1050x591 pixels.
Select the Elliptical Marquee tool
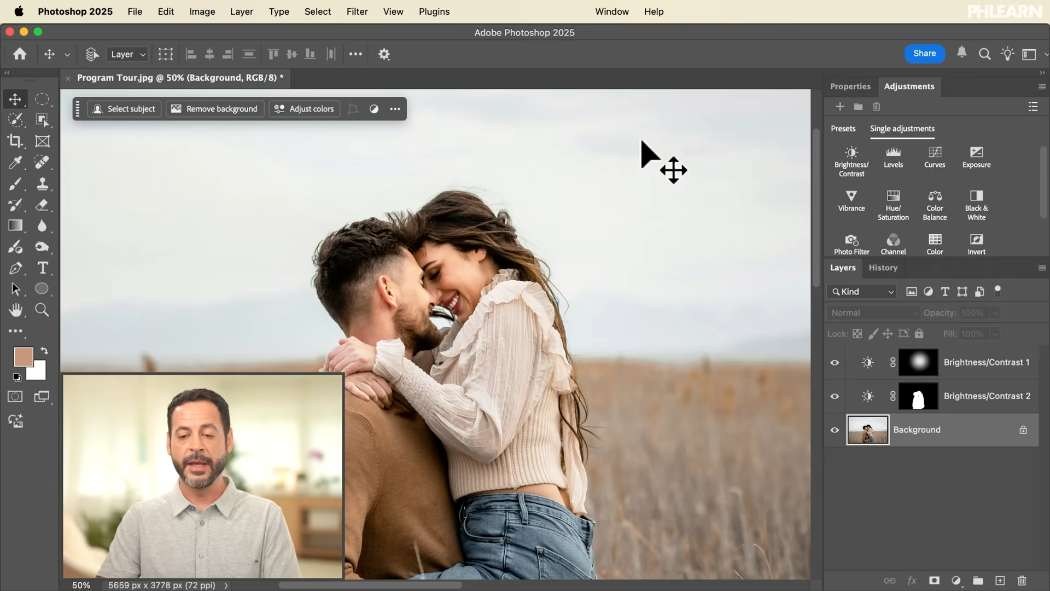tap(42, 99)
